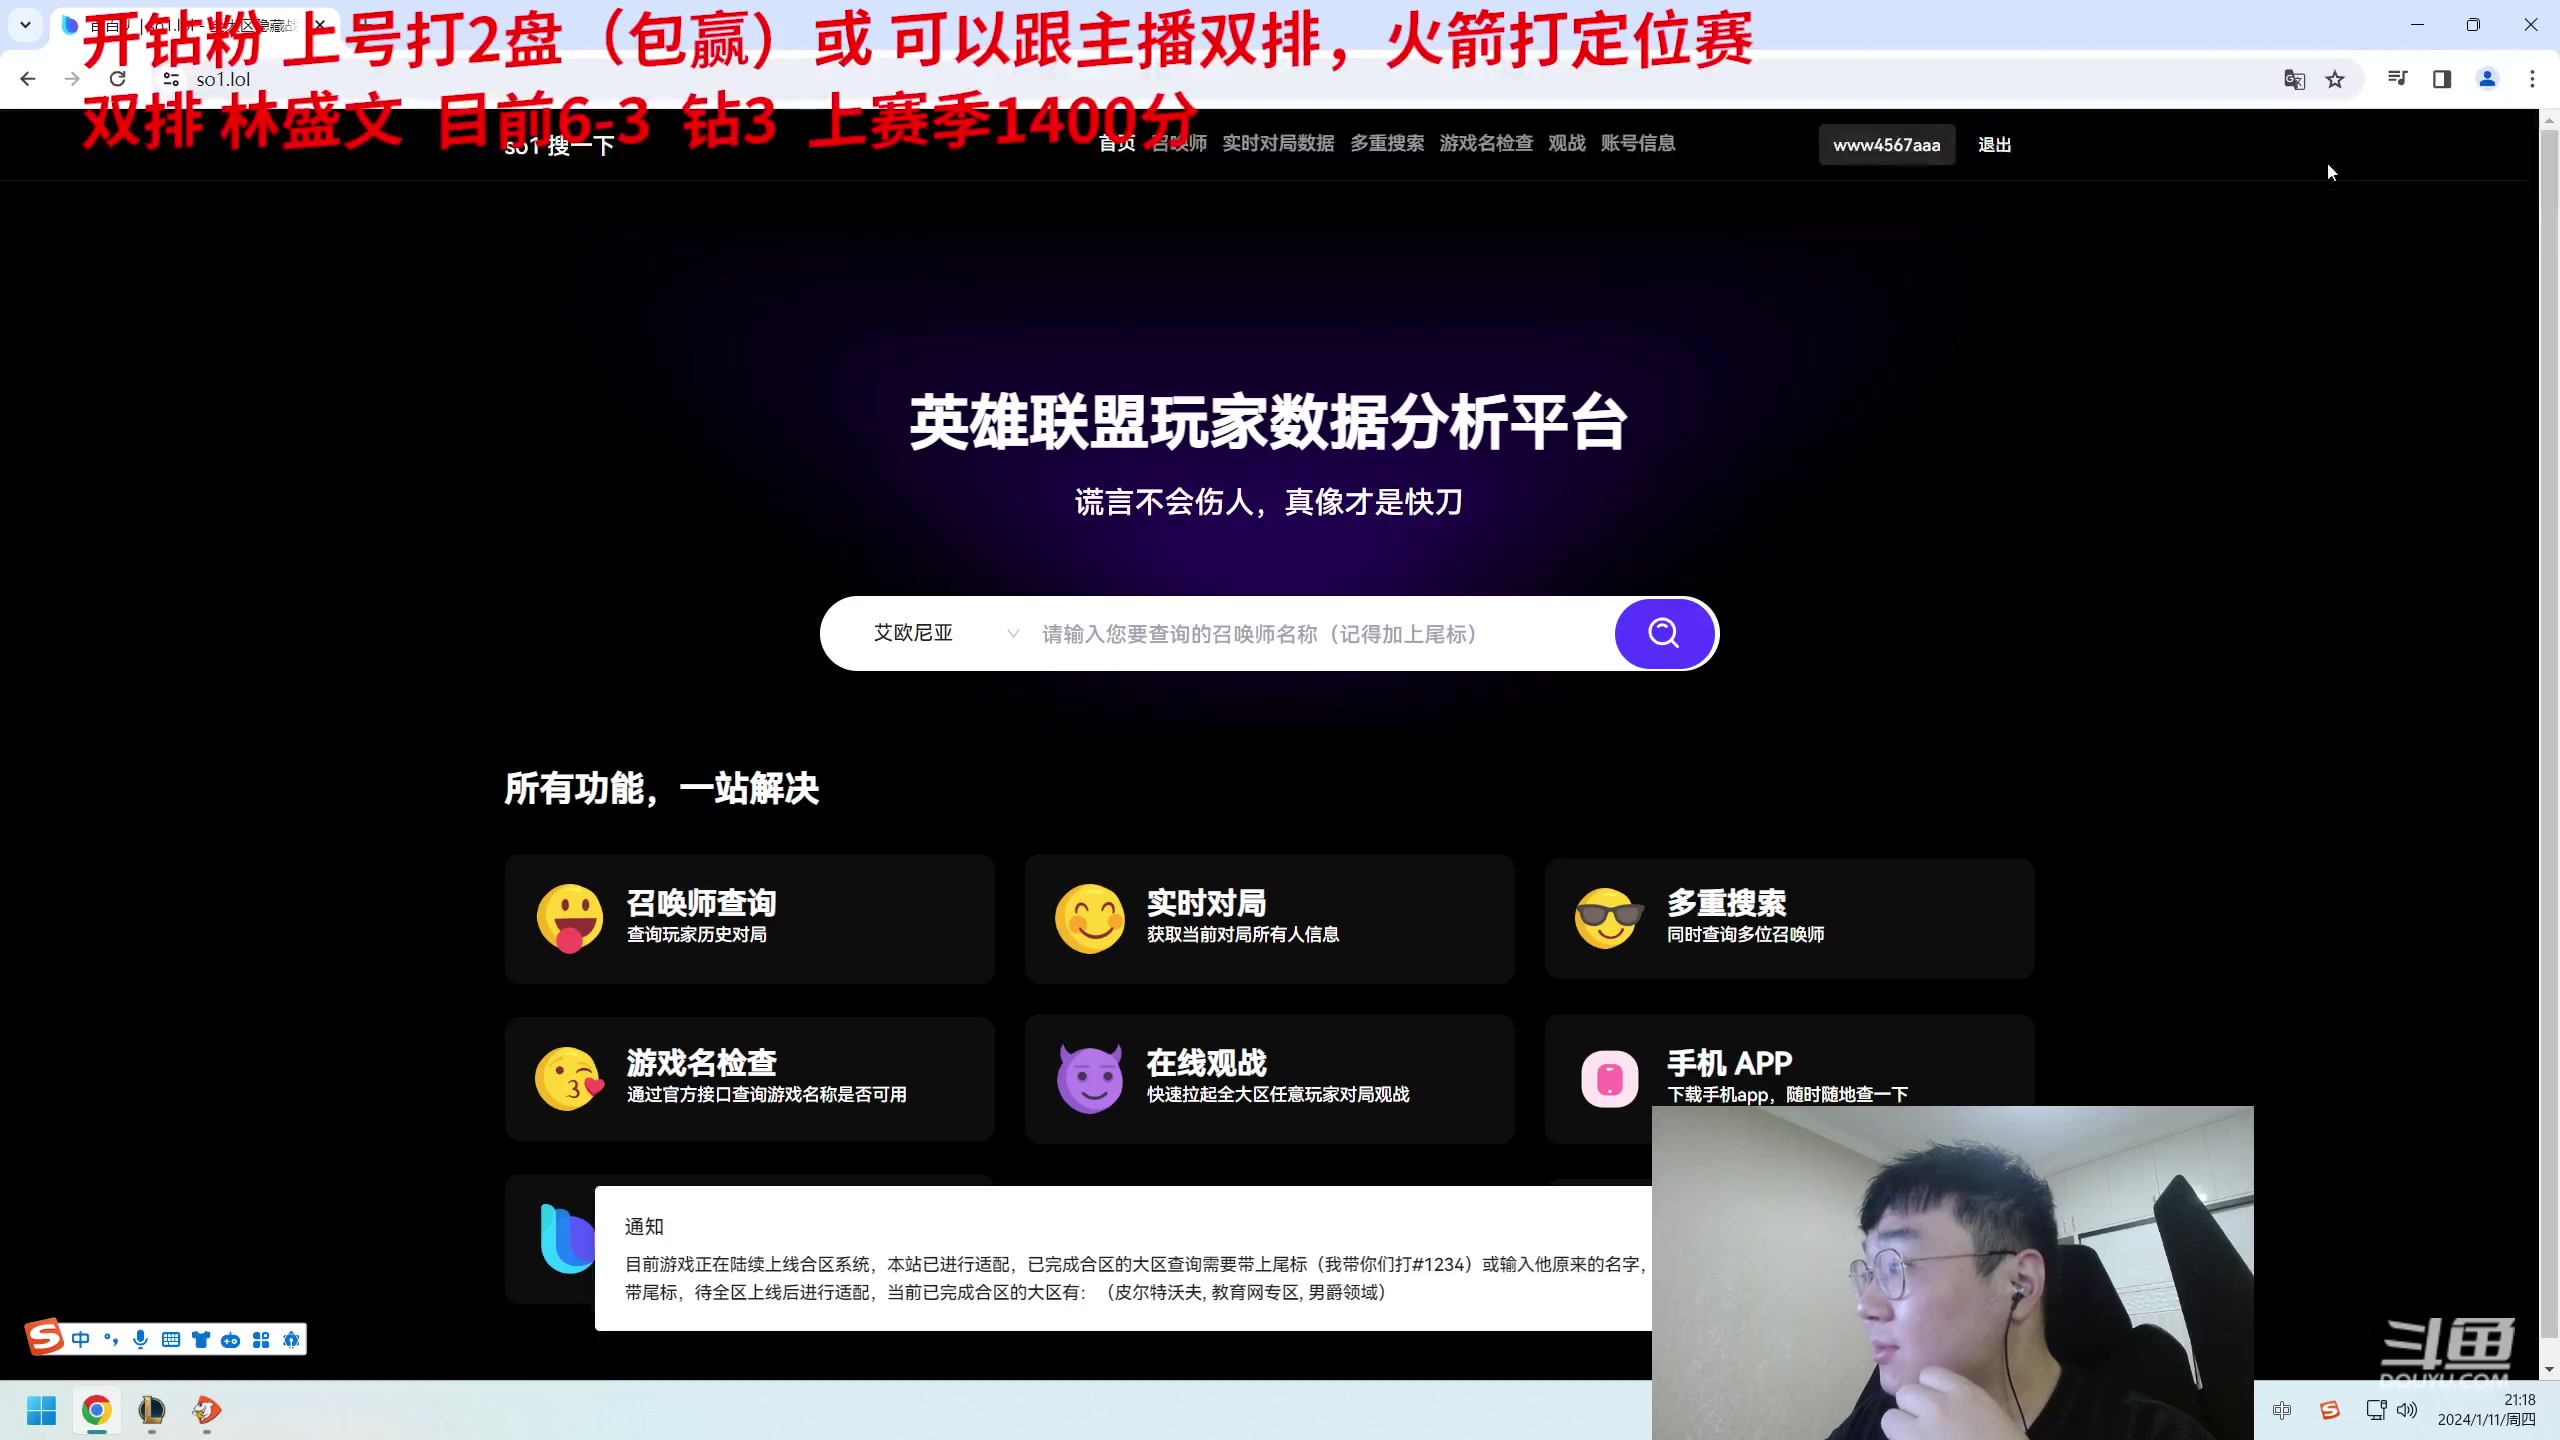This screenshot has width=2560, height=1440.
Task: Open the media controls icon in Chrome
Action: pos(2397,79)
